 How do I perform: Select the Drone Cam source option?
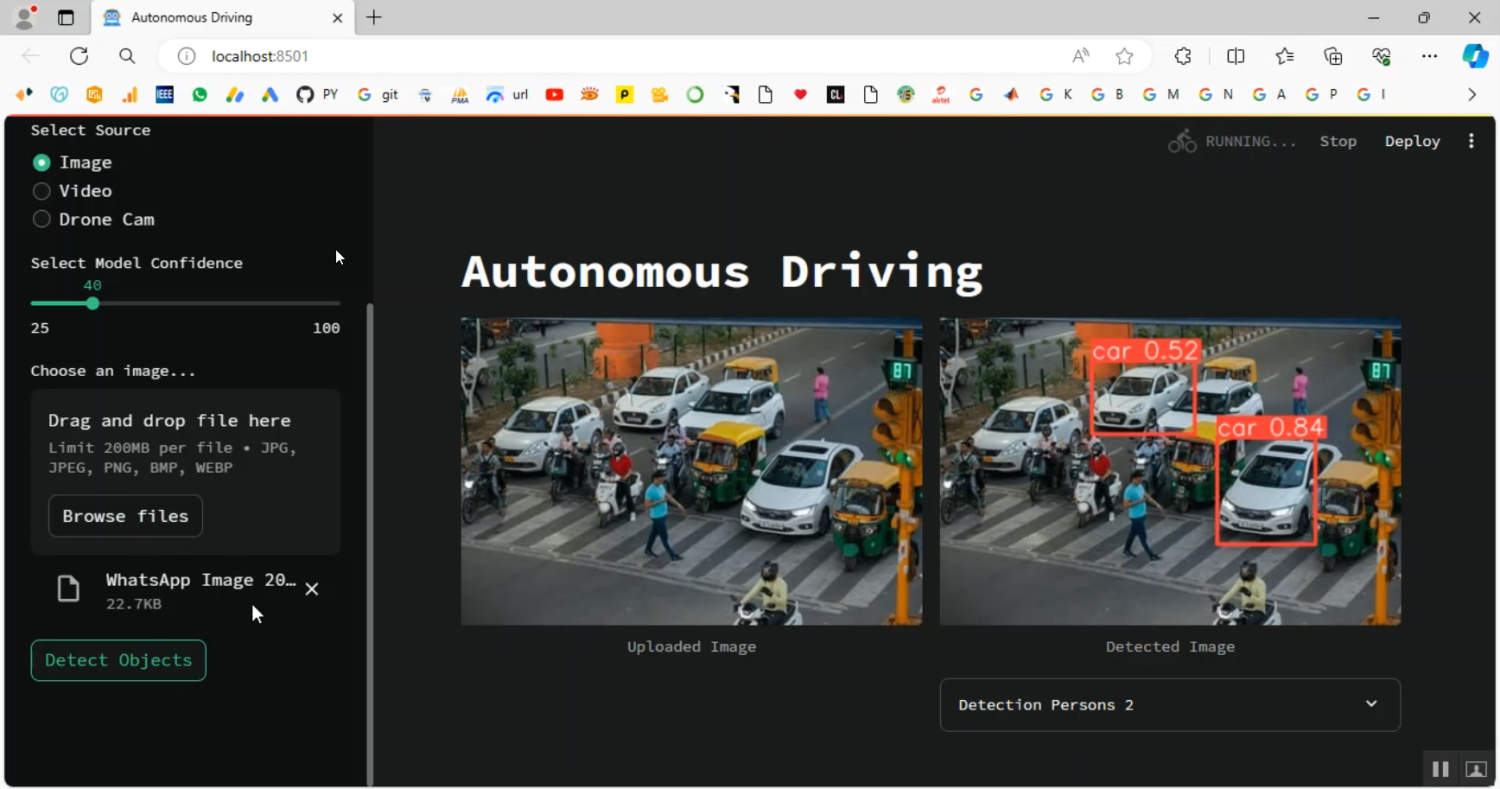click(x=42, y=219)
